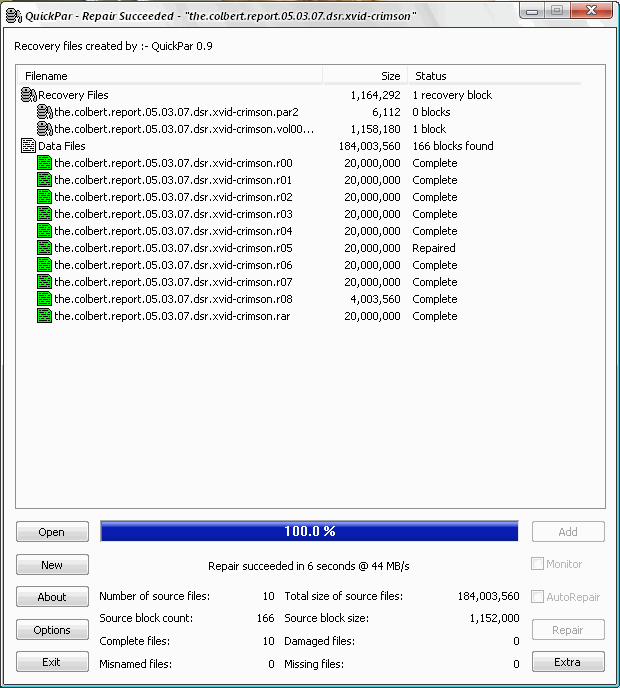The width and height of the screenshot is (620, 688).
Task: Click the 1,164,292 size value
Action: 375,95
